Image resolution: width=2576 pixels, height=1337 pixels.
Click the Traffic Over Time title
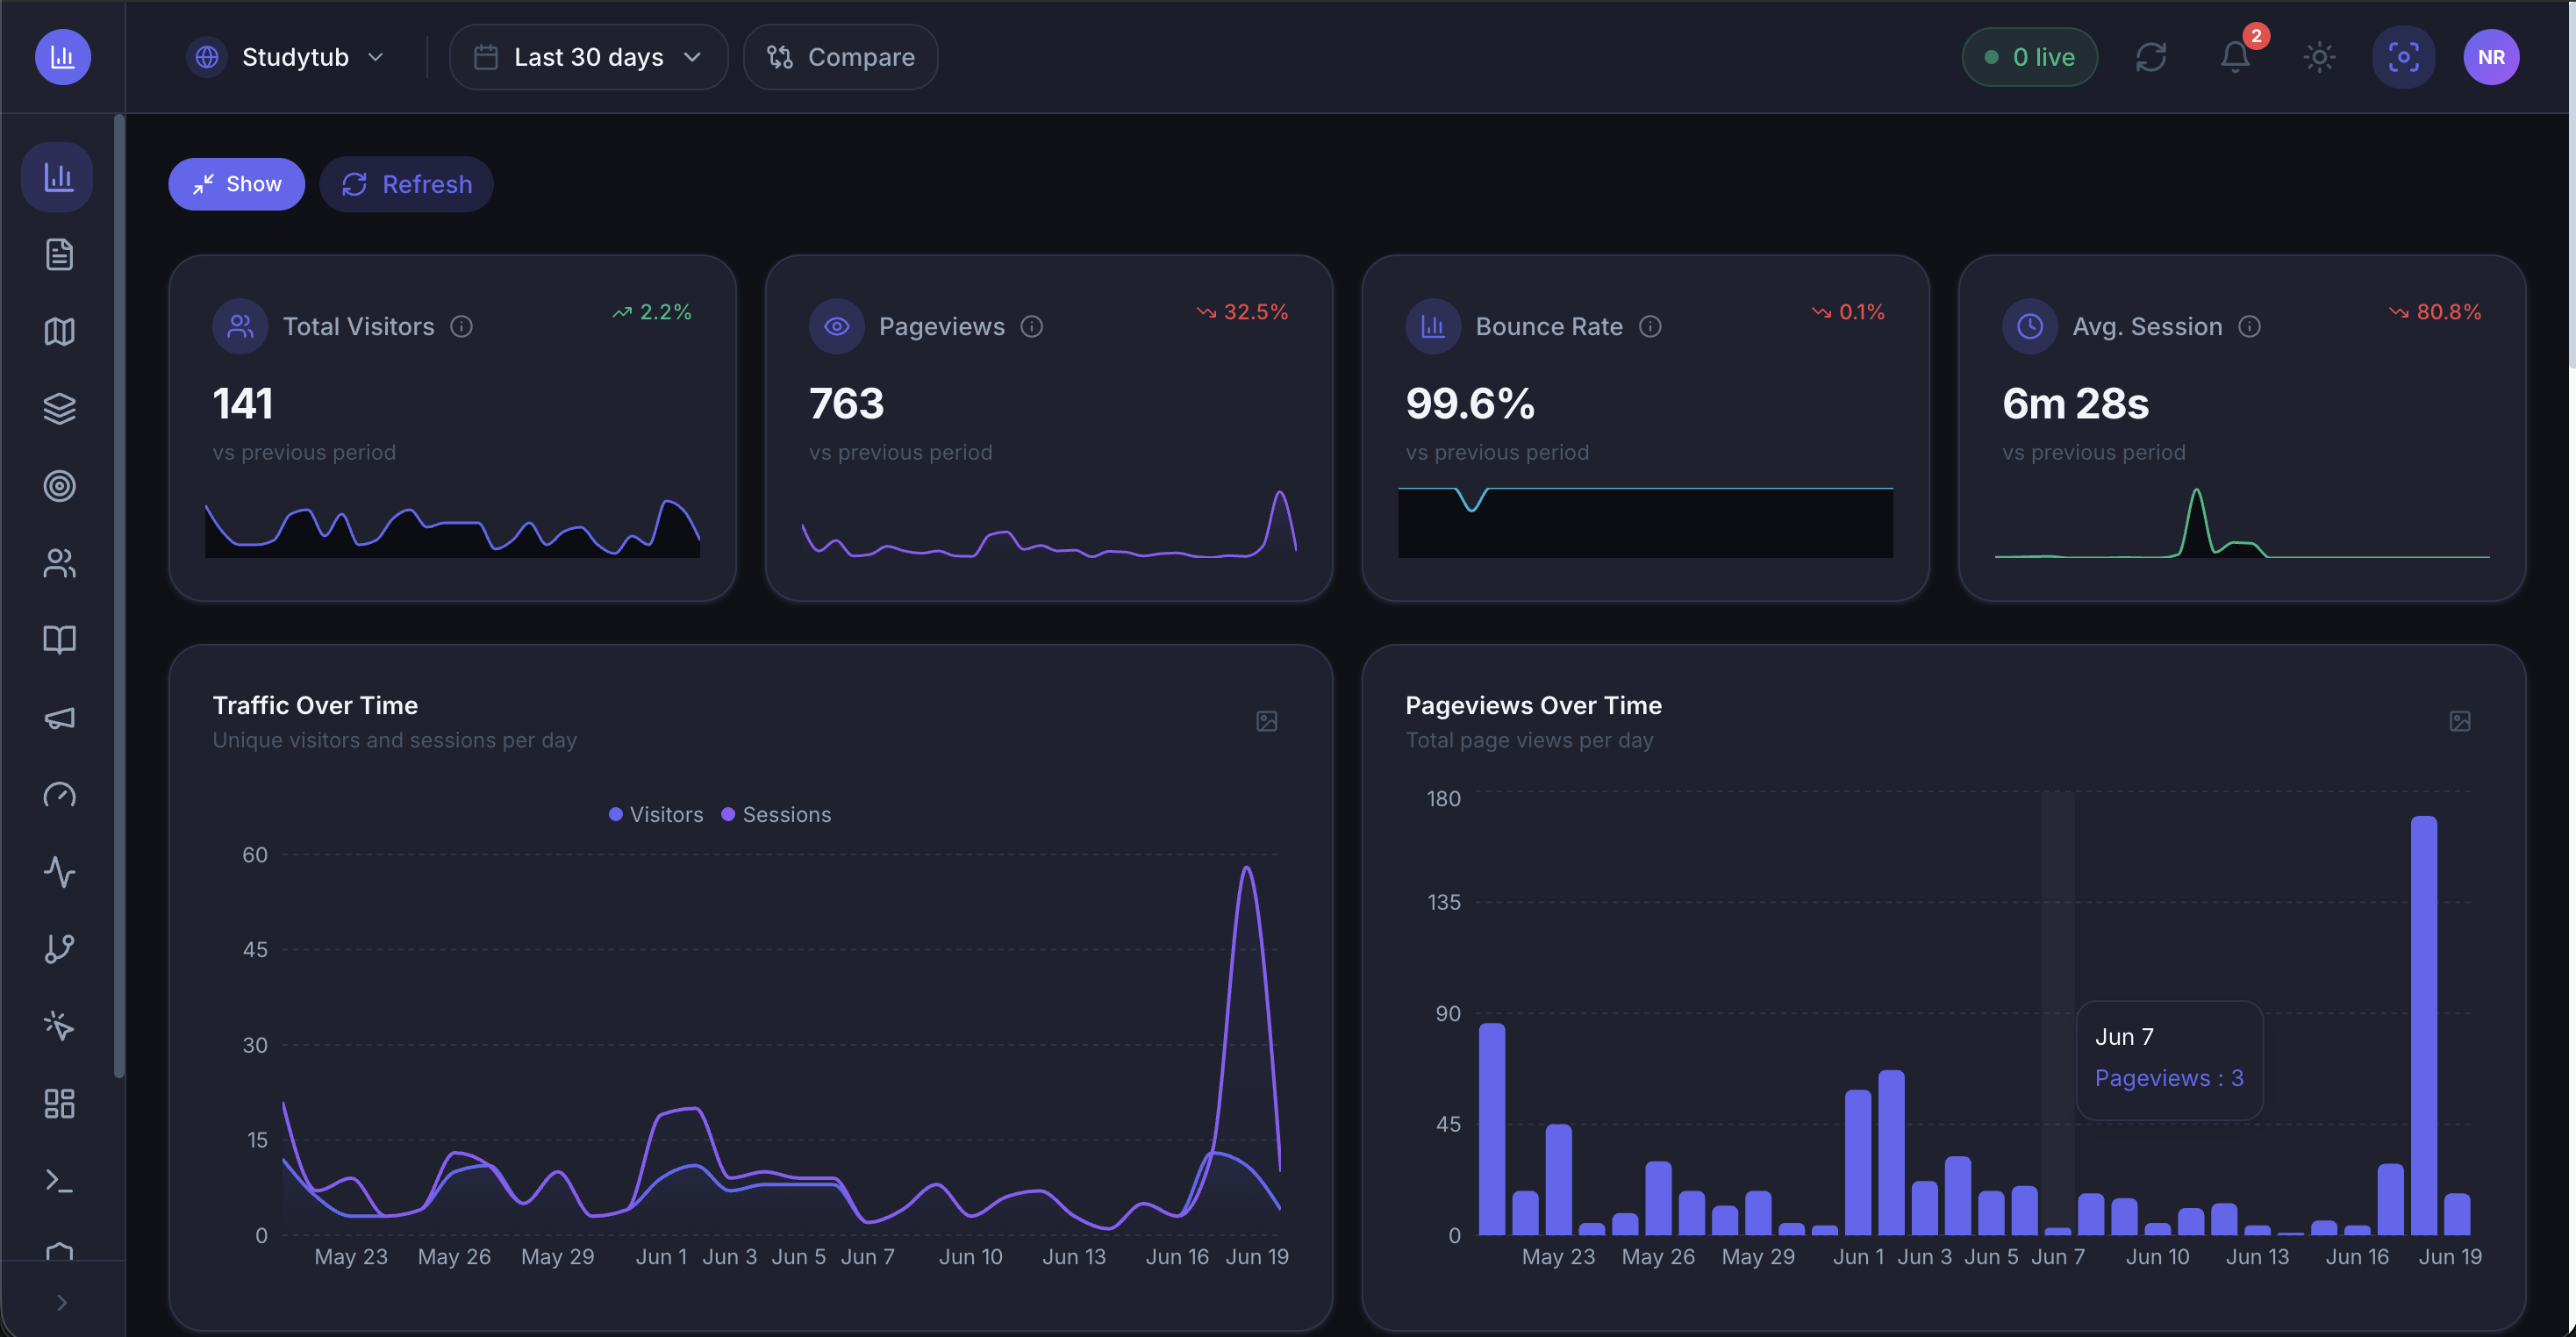315,705
